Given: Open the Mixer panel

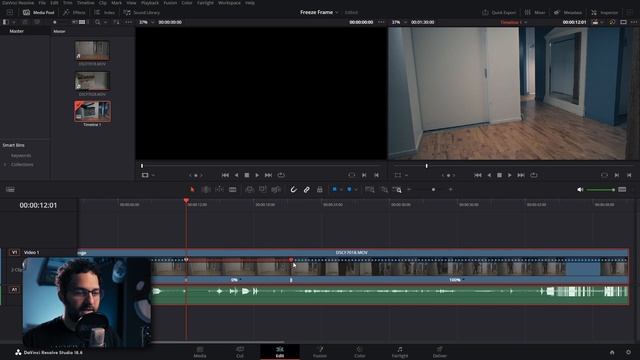Looking at the screenshot, I should tap(536, 12).
